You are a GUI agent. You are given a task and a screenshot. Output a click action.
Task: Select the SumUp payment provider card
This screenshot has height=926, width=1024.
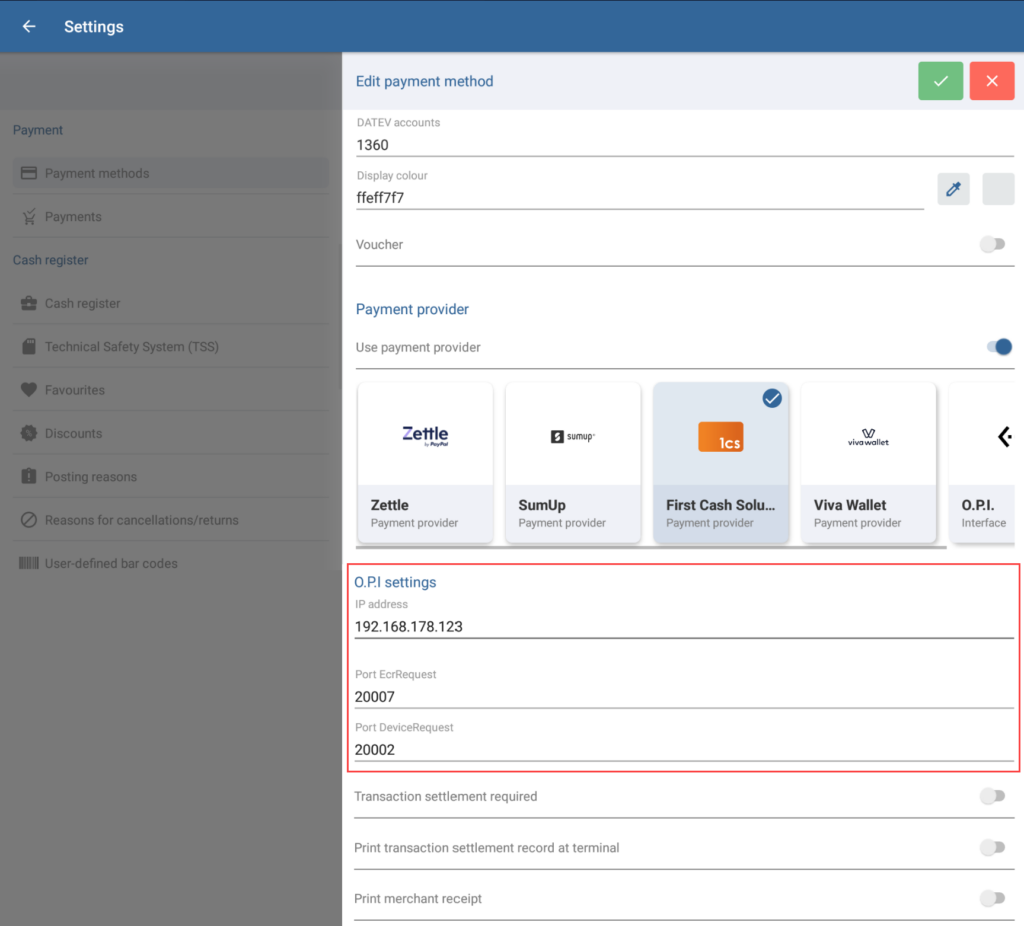click(573, 462)
